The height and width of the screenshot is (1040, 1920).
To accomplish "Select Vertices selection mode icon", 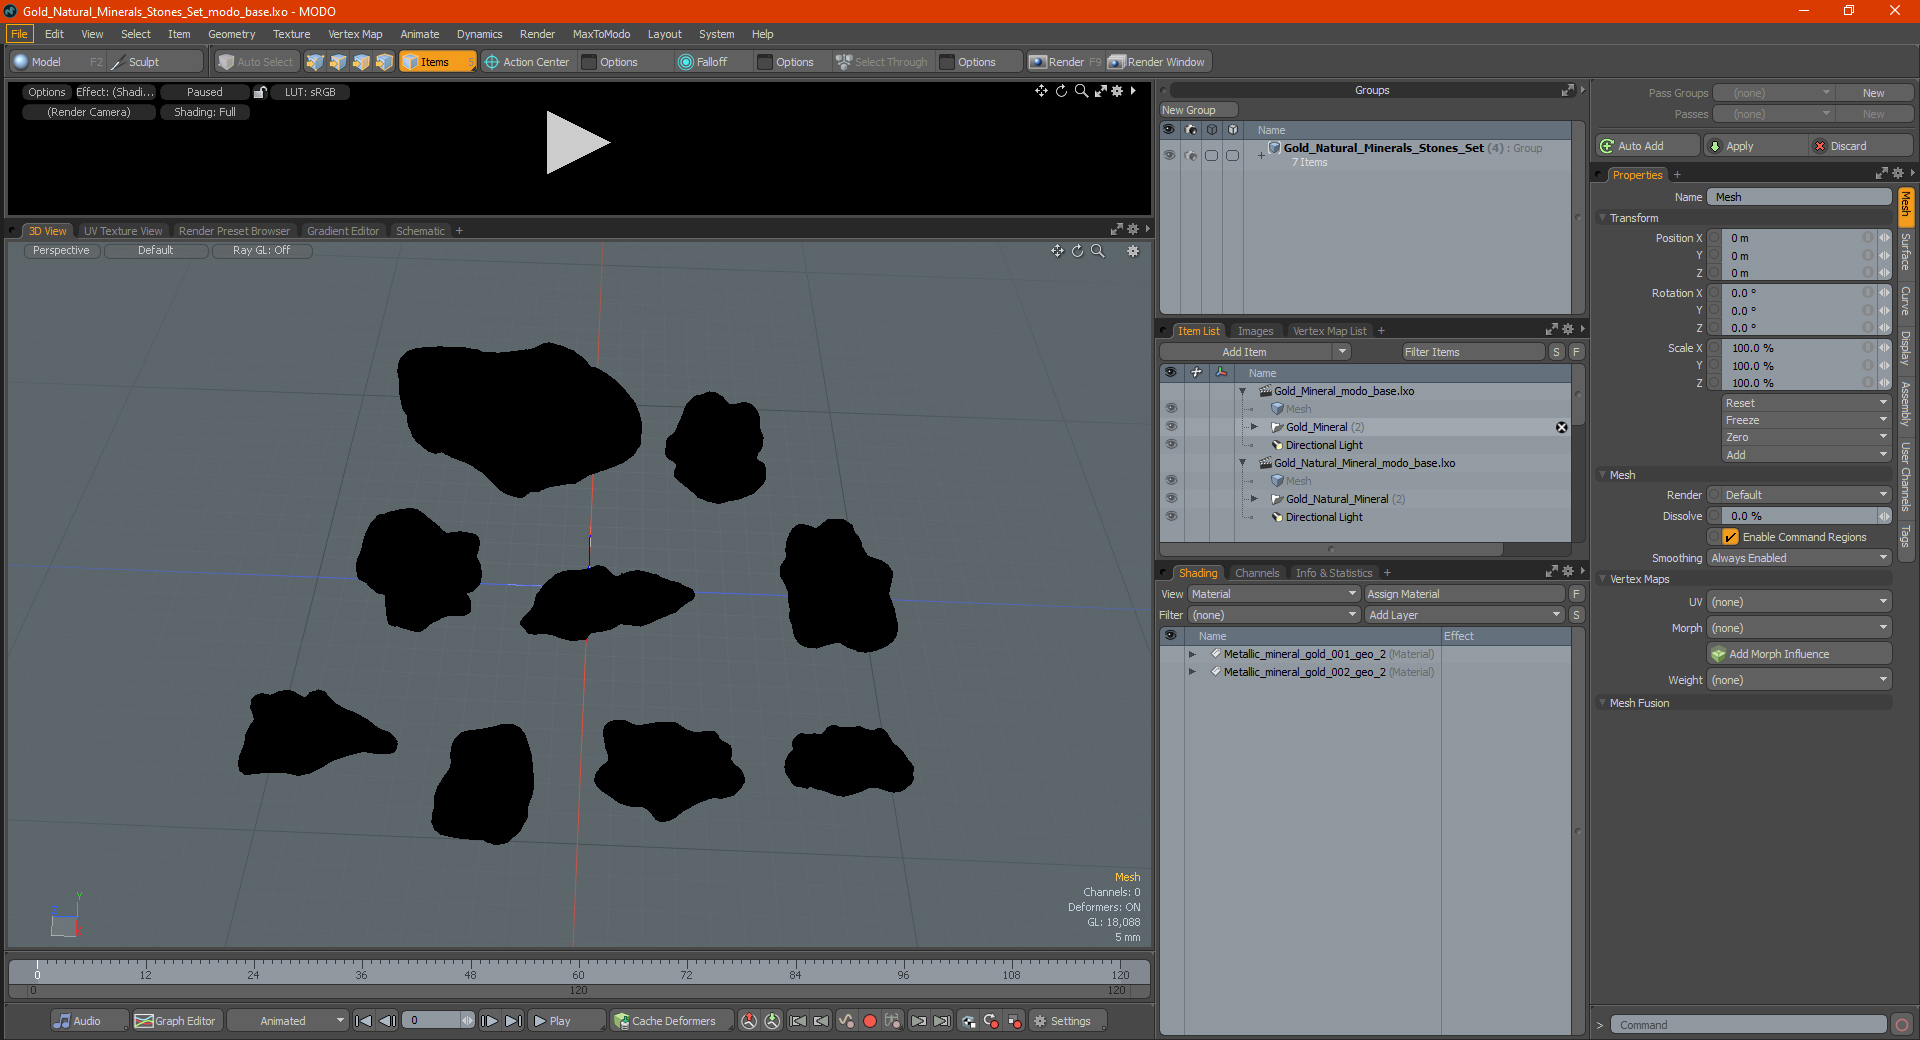I will 315,62.
